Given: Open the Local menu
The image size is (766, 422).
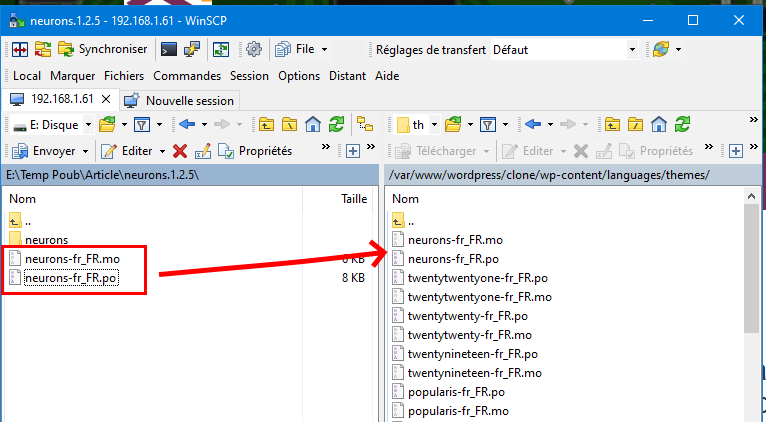Looking at the screenshot, I should 27,76.
